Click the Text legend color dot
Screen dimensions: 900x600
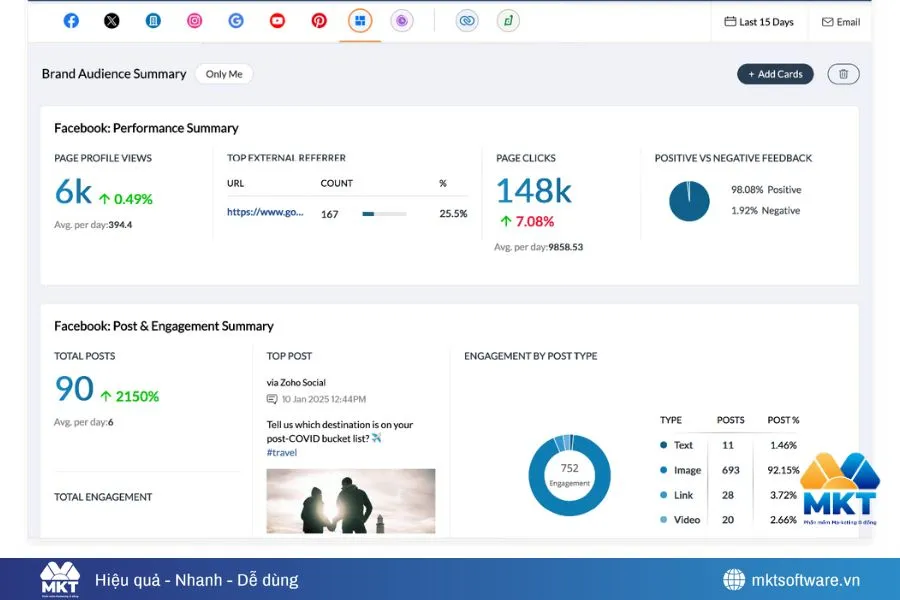[x=664, y=445]
